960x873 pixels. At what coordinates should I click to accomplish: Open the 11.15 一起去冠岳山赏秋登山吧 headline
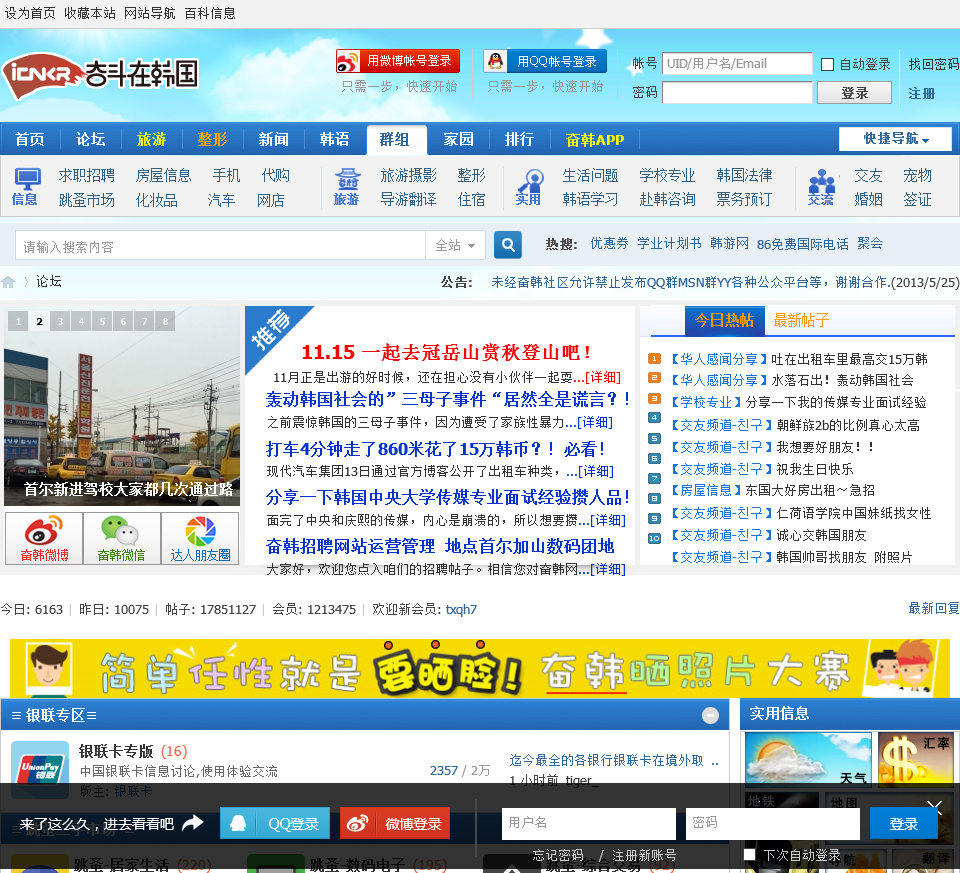(x=446, y=353)
